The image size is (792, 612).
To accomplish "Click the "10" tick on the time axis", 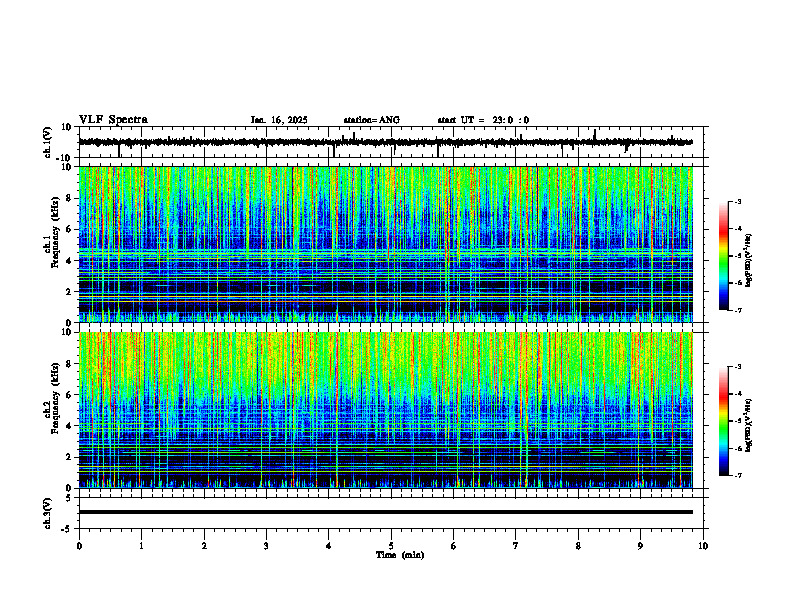I will (x=703, y=546).
